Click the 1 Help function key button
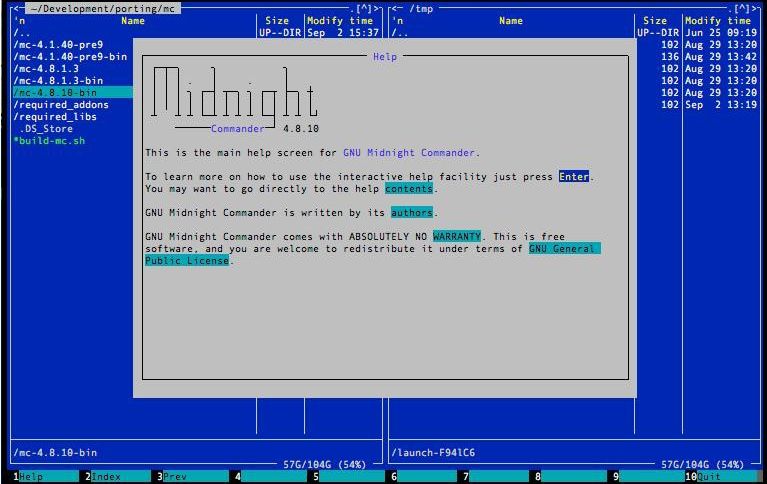This screenshot has width=767, height=484. 44,477
